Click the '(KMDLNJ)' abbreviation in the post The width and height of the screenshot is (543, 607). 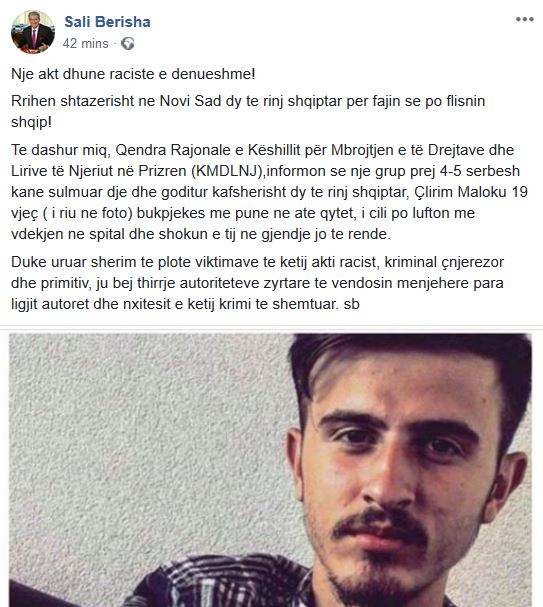tap(227, 171)
